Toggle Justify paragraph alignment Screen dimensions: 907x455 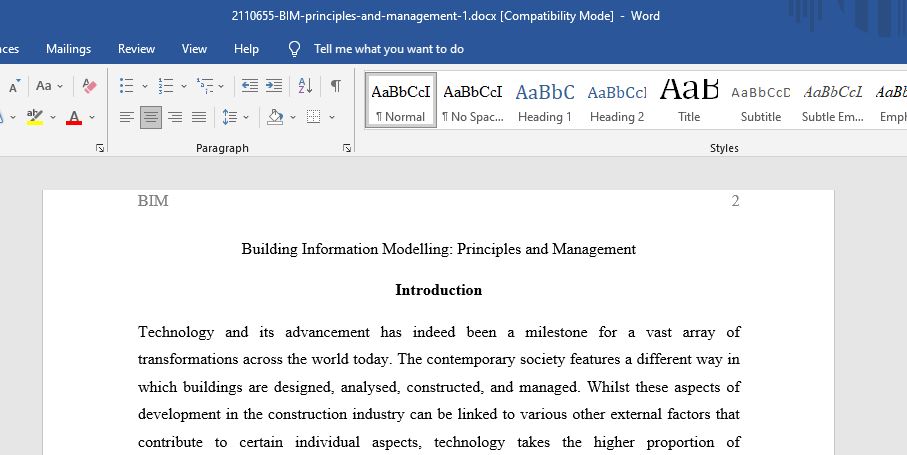tap(200, 117)
